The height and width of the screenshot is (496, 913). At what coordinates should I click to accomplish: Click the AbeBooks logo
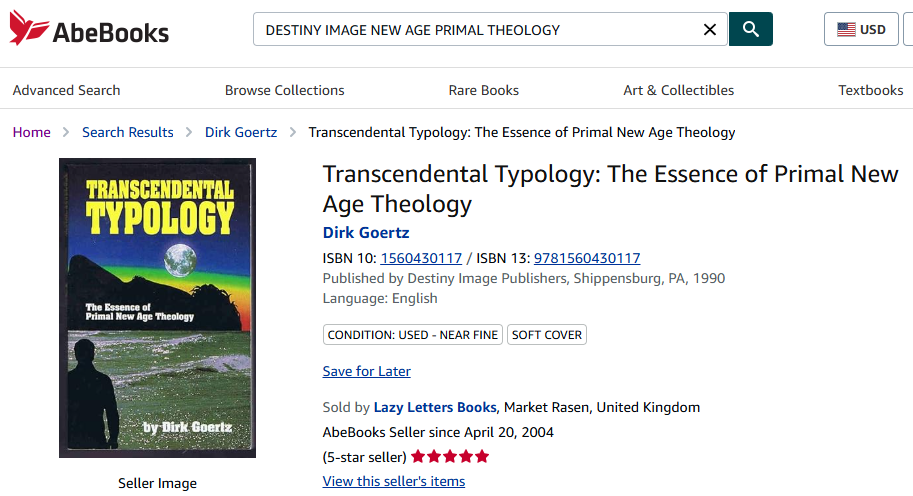point(90,29)
